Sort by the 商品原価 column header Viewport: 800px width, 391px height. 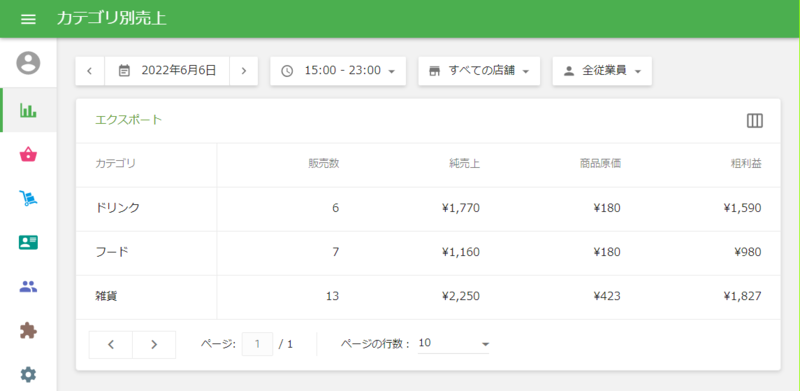pos(601,164)
